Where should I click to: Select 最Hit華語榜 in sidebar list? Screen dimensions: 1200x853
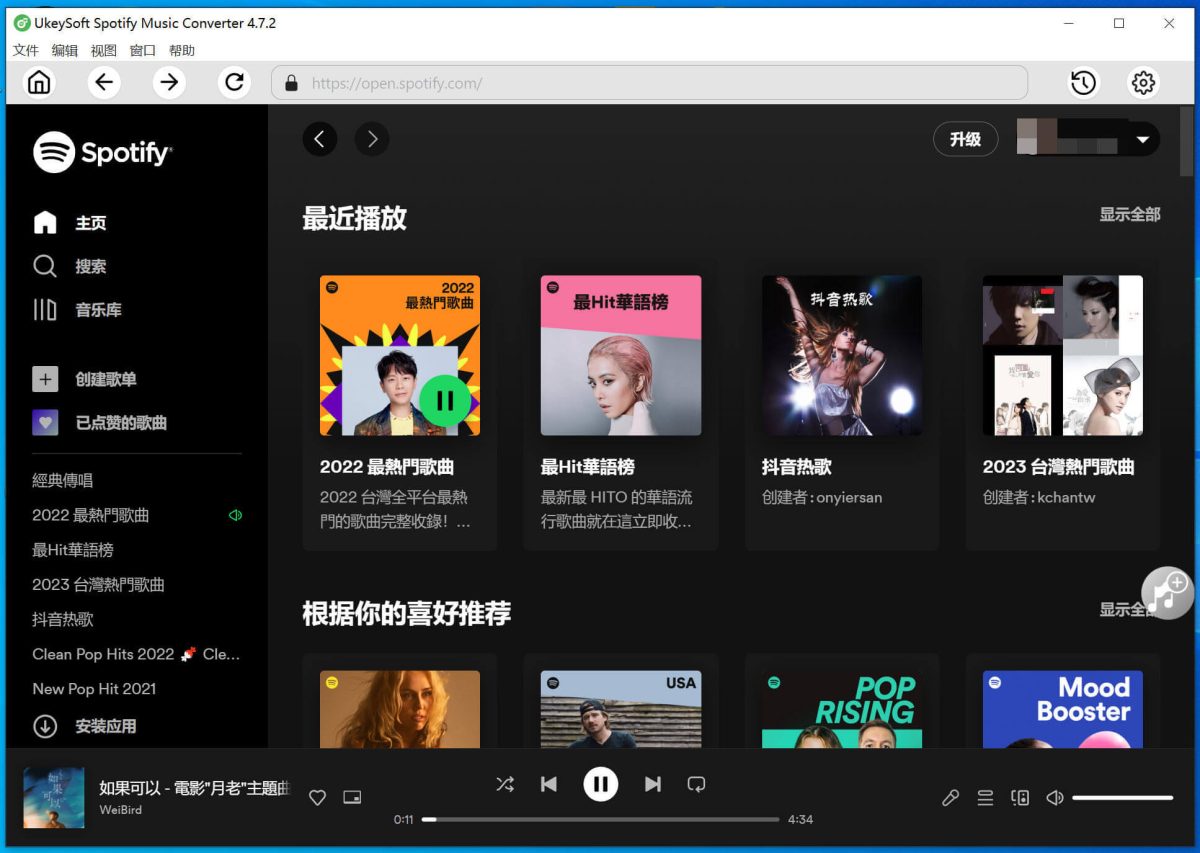click(x=73, y=550)
